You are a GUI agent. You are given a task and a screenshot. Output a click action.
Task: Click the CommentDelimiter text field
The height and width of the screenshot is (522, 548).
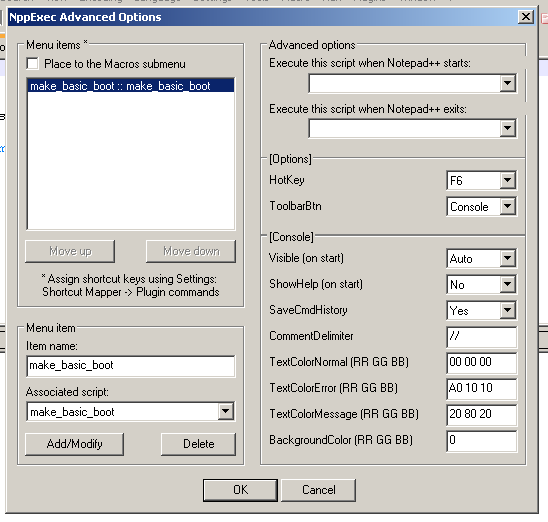click(x=482, y=337)
